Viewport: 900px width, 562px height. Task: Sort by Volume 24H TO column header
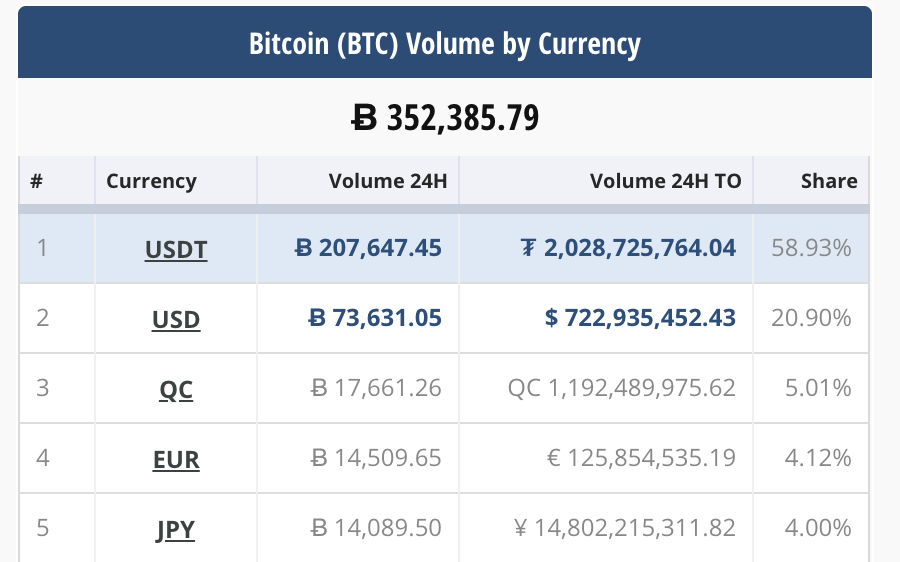[x=665, y=181]
